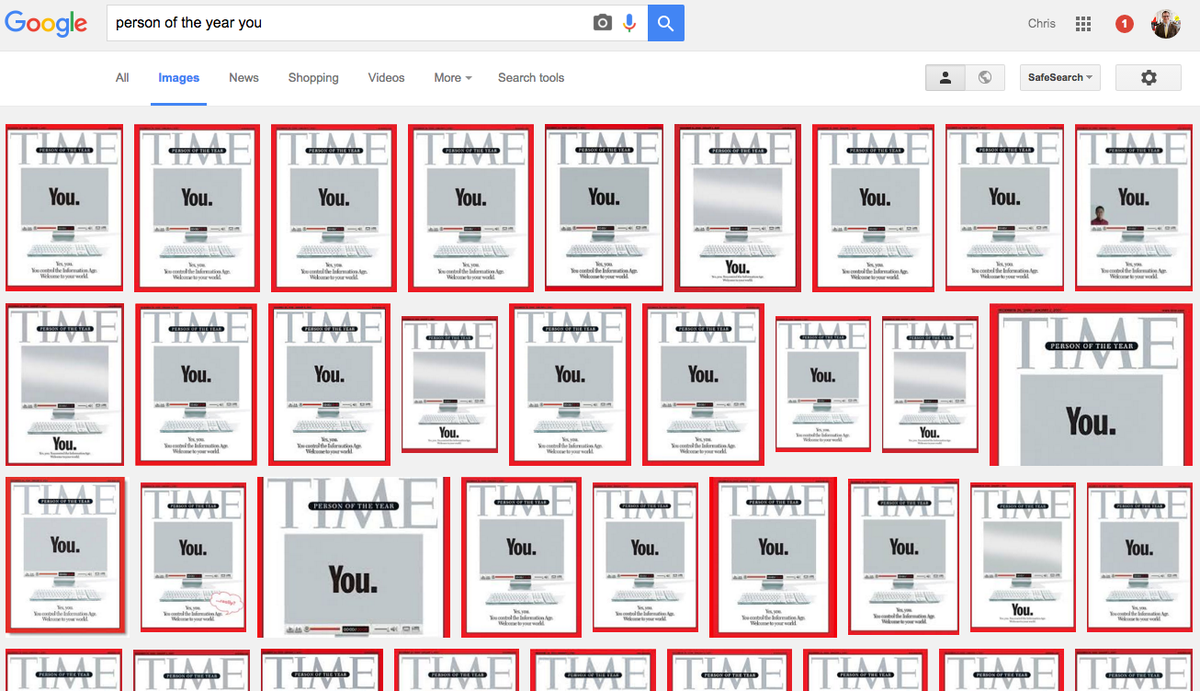Select the Images tab
Viewport: 1200px width, 691px height.
click(x=179, y=77)
